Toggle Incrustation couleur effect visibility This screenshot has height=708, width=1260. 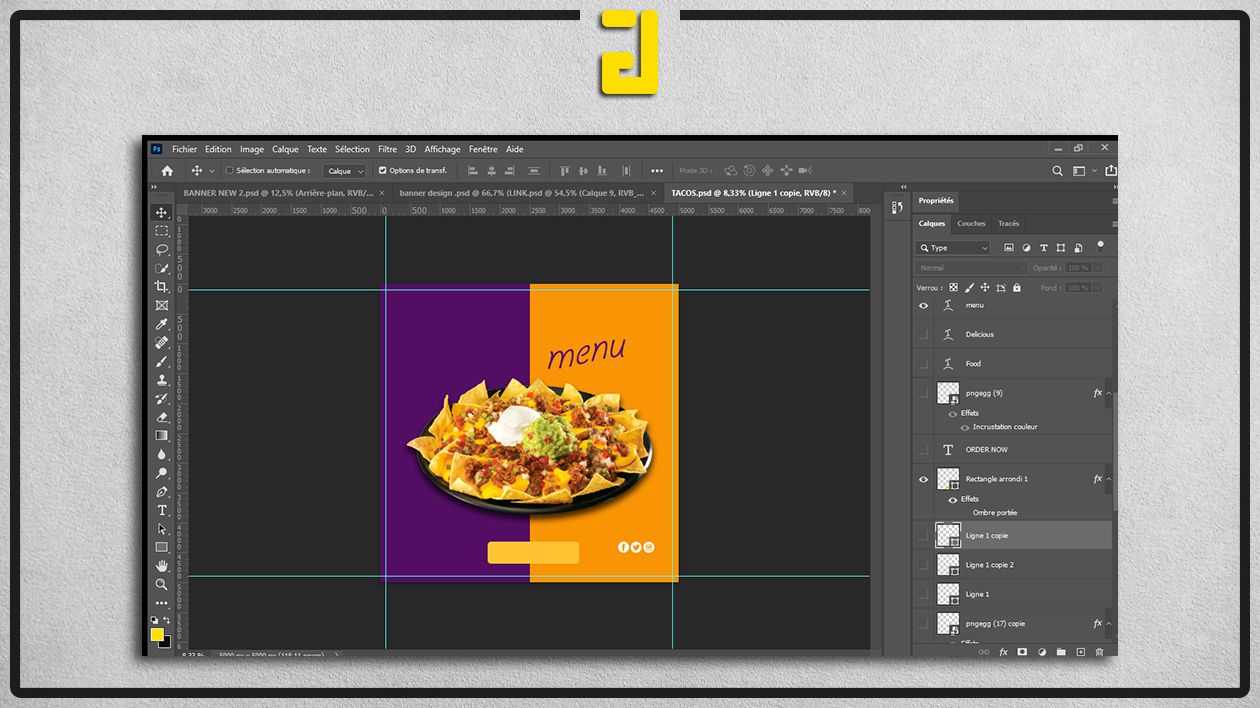tap(965, 427)
